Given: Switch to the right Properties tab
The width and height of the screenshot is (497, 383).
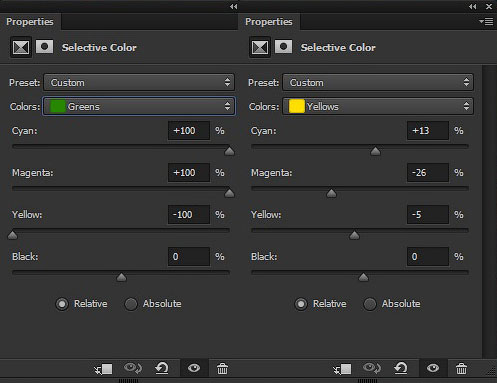Looking at the screenshot, I should (x=269, y=22).
